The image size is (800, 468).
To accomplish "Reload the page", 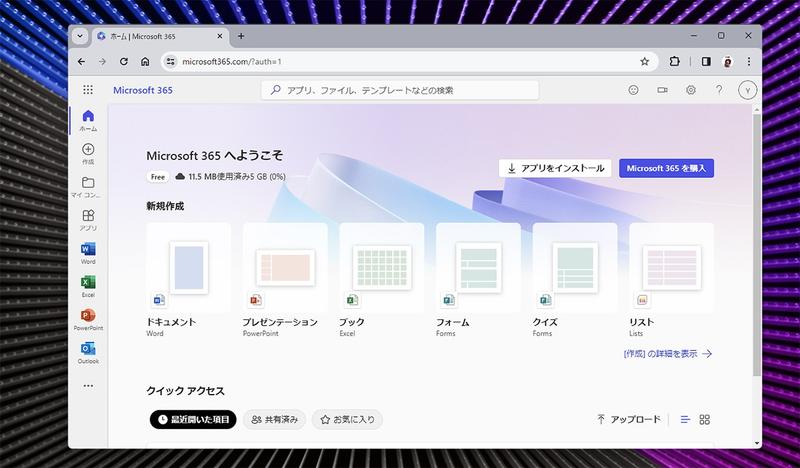I will [x=123, y=62].
